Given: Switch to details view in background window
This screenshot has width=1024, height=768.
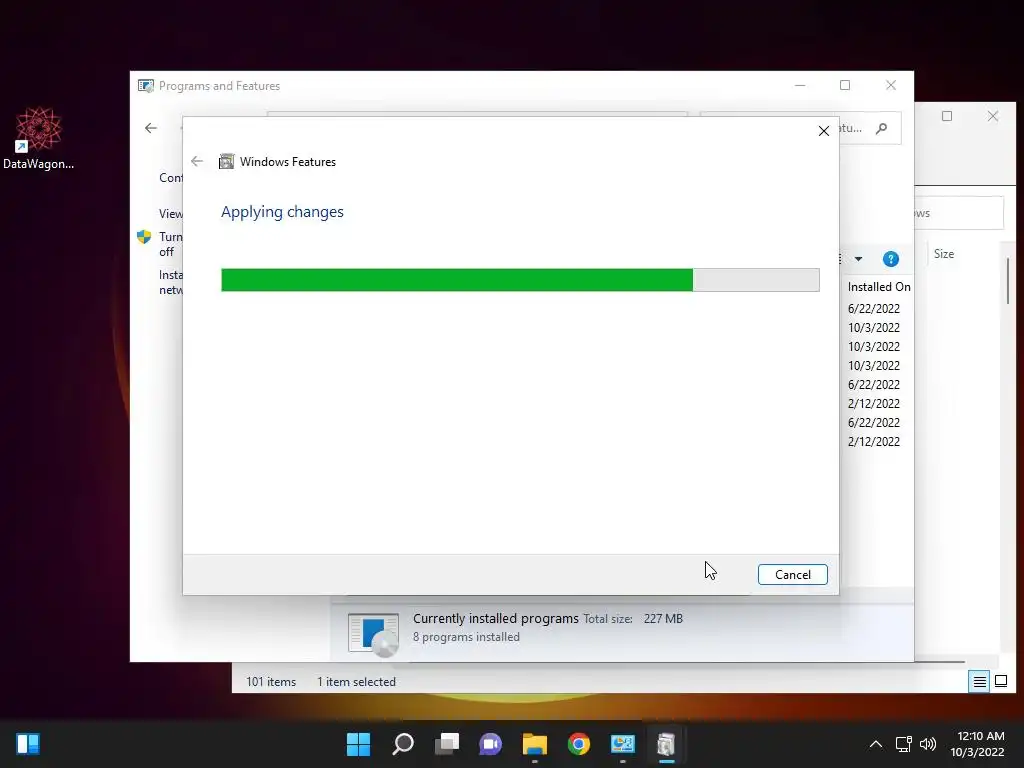Looking at the screenshot, I should click(979, 682).
